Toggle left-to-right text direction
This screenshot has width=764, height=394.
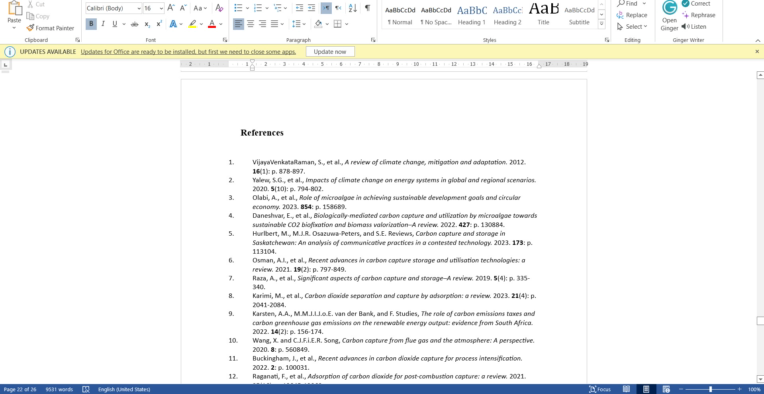coord(326,8)
